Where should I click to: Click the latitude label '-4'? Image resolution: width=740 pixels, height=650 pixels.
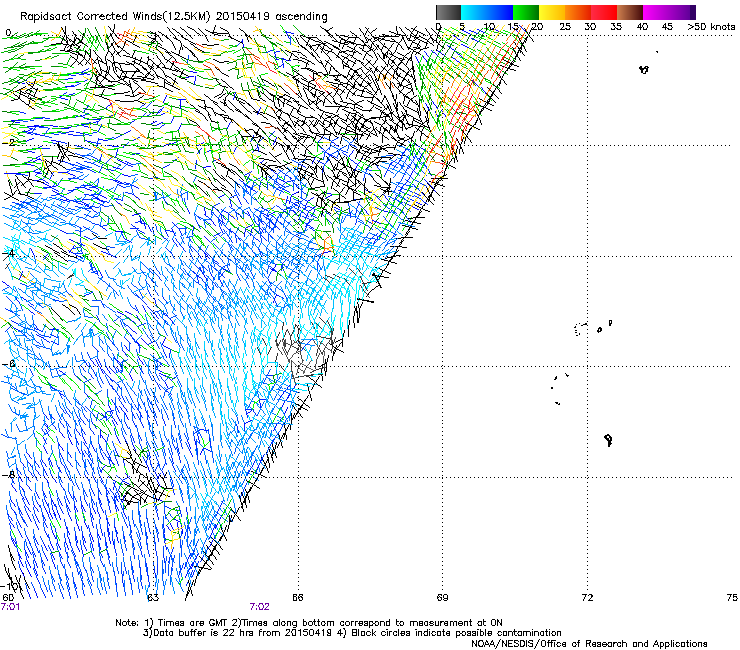click(x=8, y=253)
